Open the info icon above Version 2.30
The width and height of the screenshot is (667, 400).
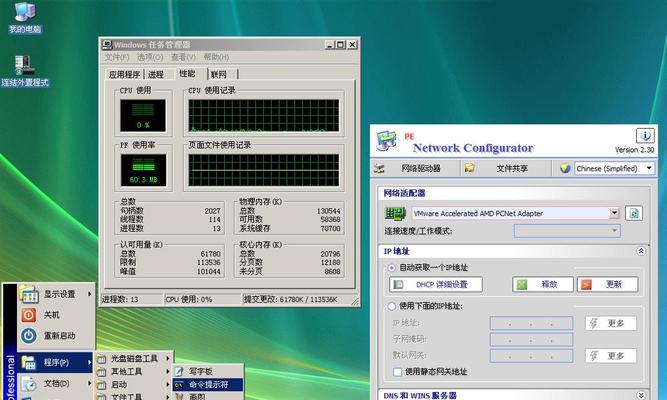click(x=645, y=136)
